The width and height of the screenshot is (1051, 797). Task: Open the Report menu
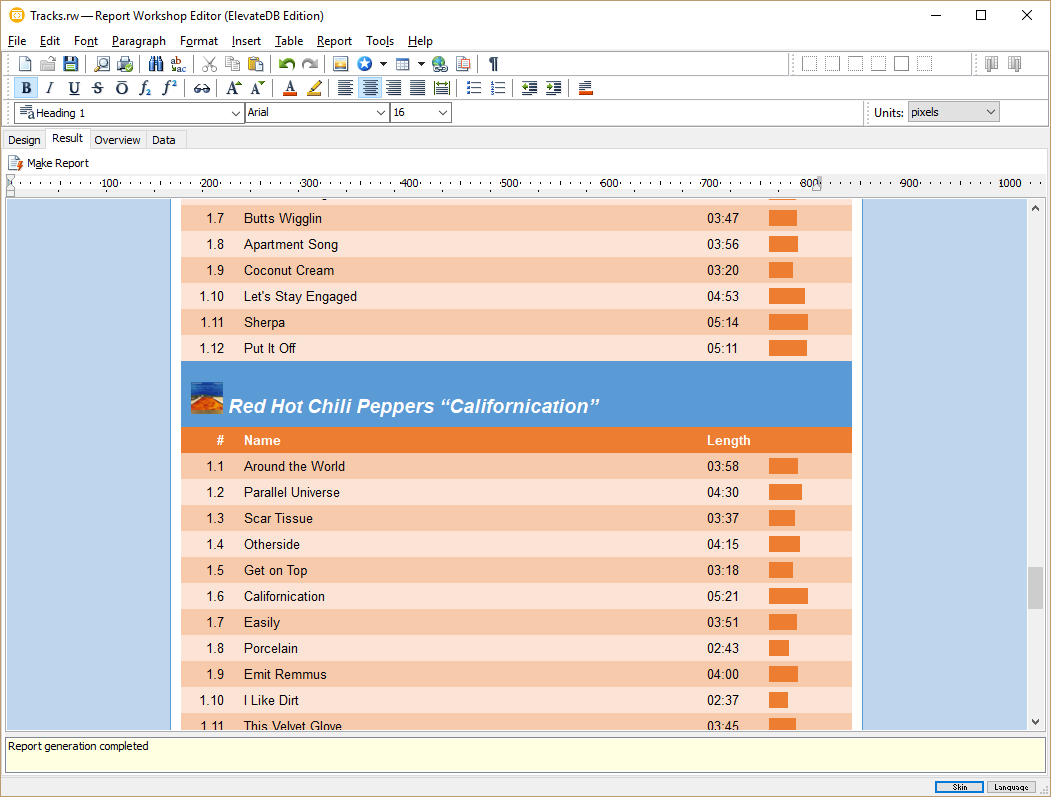(334, 41)
